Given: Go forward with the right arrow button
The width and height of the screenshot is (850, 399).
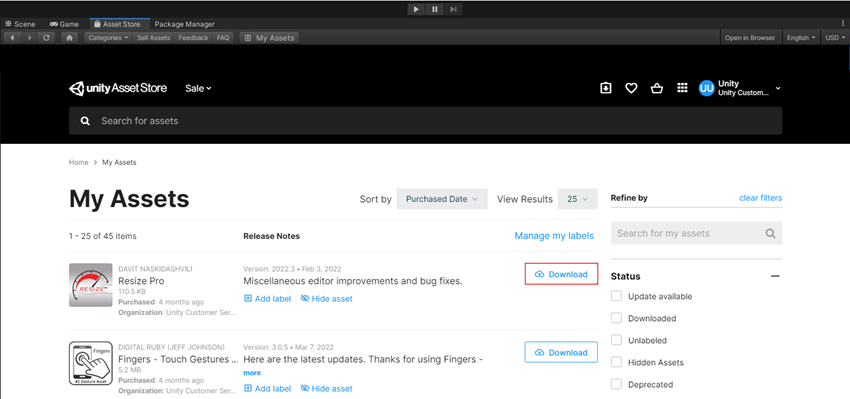Looking at the screenshot, I should pyautogui.click(x=29, y=38).
